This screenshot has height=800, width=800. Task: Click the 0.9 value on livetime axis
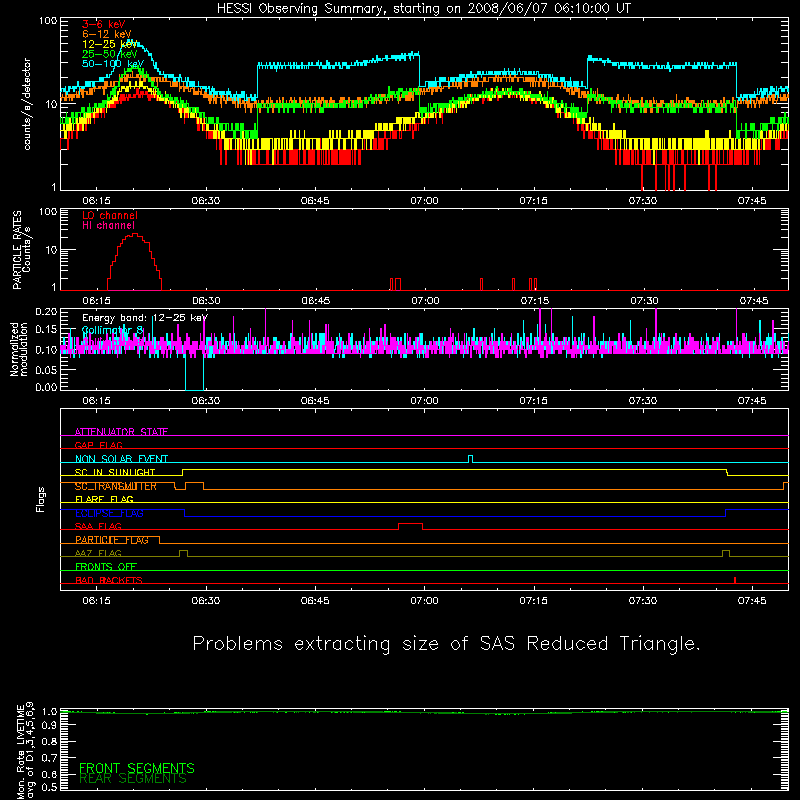(x=49, y=726)
